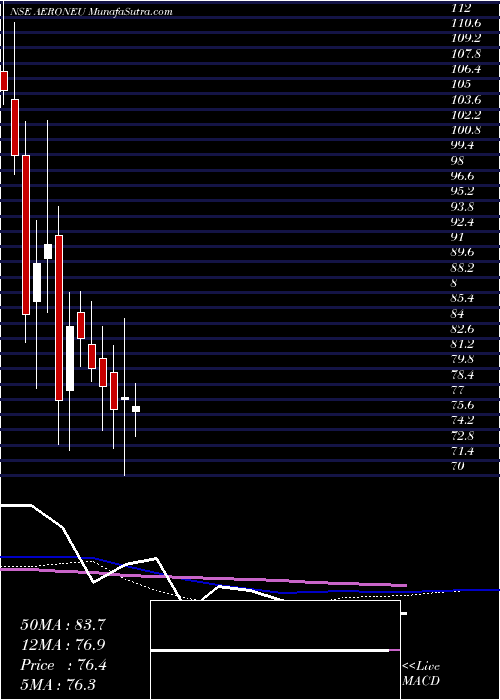Click the tall red candlestick spanning 98 to 84

(26, 235)
